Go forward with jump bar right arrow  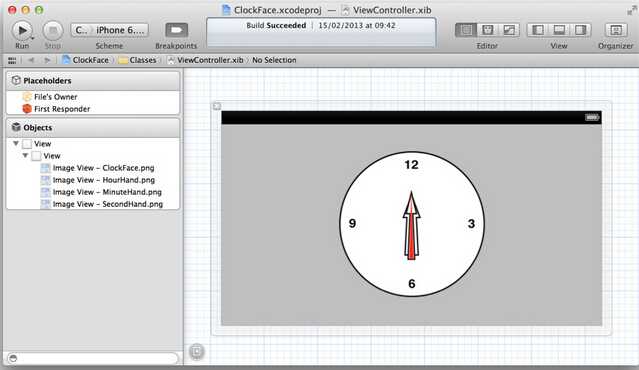click(47, 60)
